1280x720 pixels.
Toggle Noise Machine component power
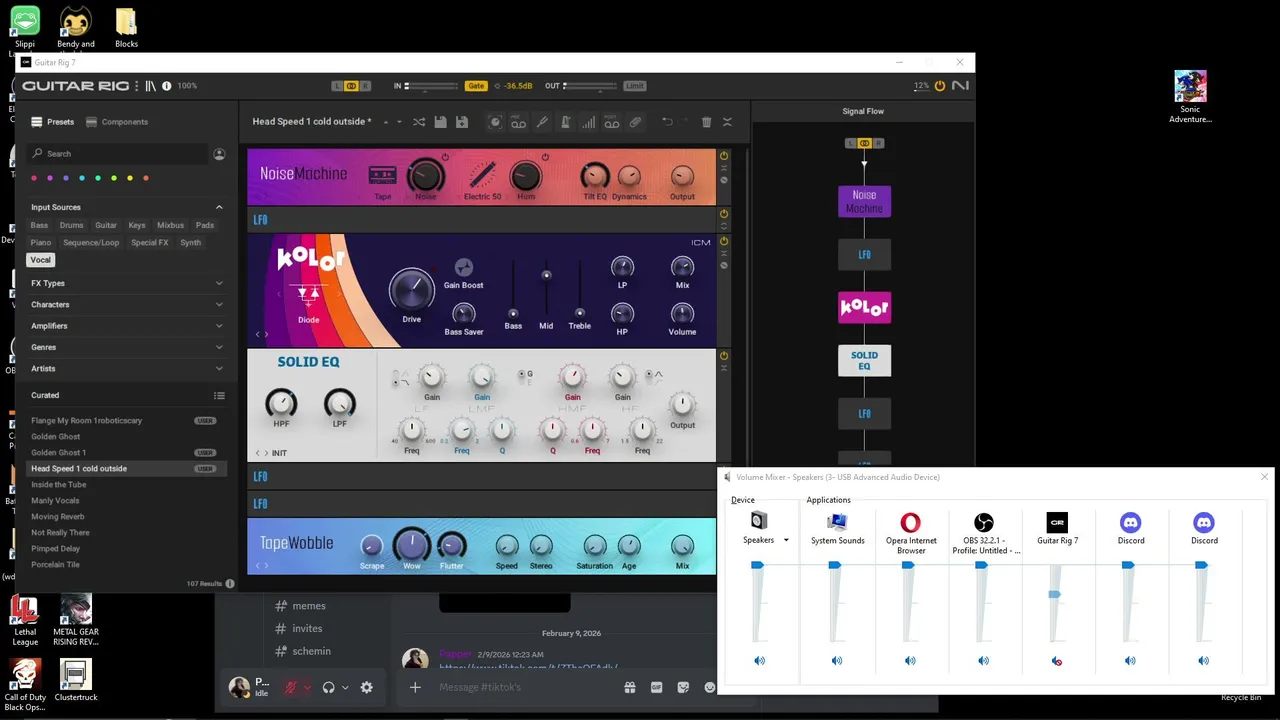pyautogui.click(x=724, y=156)
